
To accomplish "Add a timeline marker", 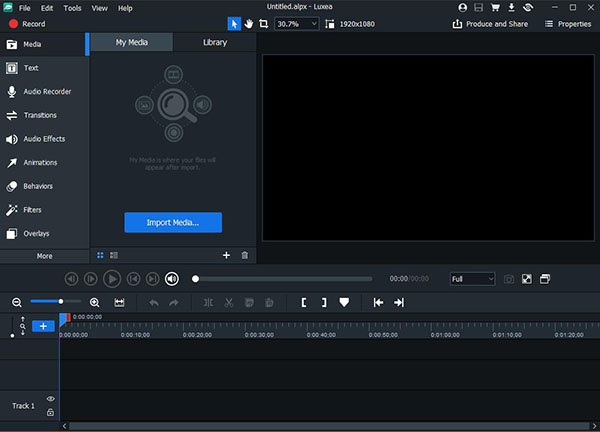I will (x=344, y=303).
